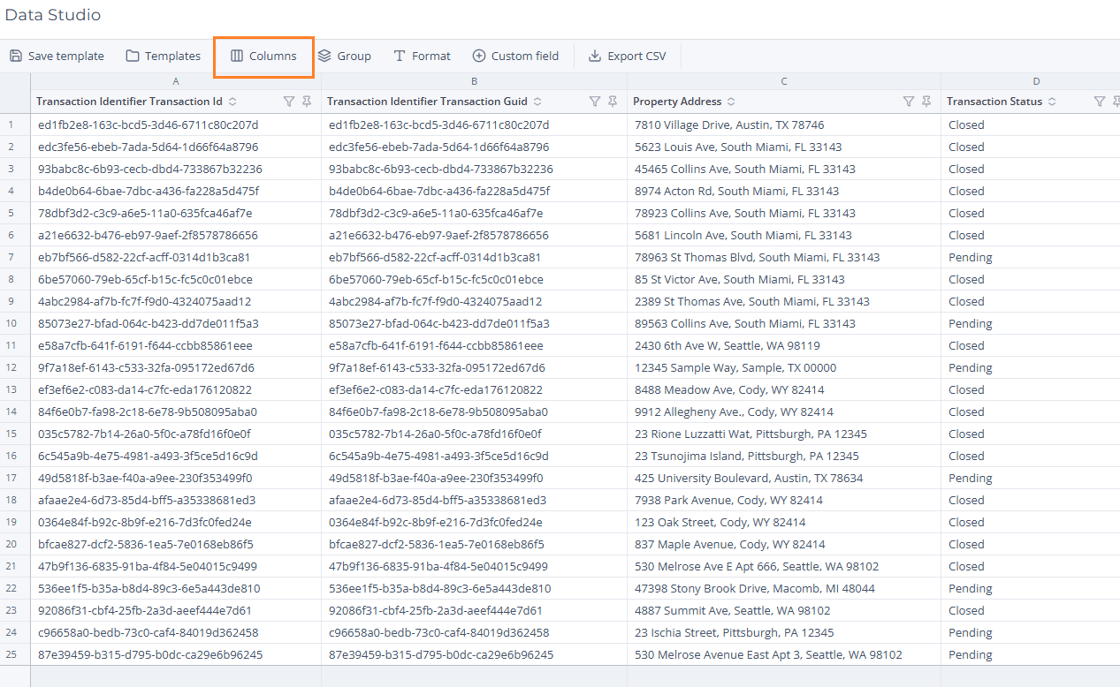Select column letter A header
The width and height of the screenshot is (1120, 687).
click(176, 81)
